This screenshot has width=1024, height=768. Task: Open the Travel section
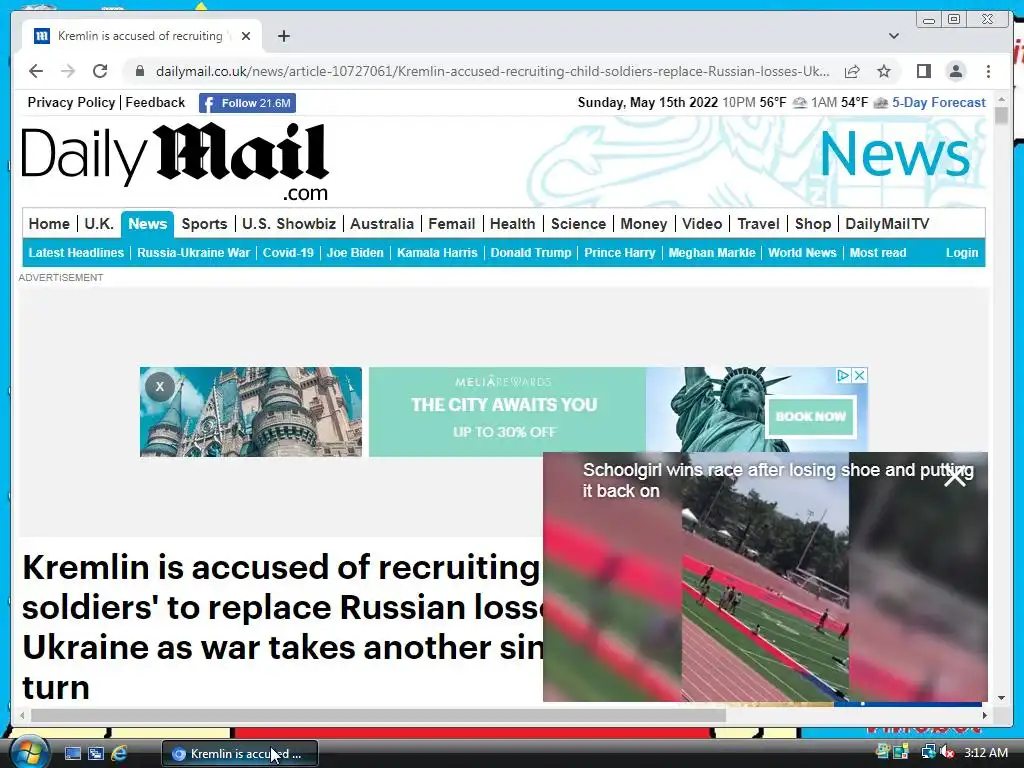(x=758, y=224)
